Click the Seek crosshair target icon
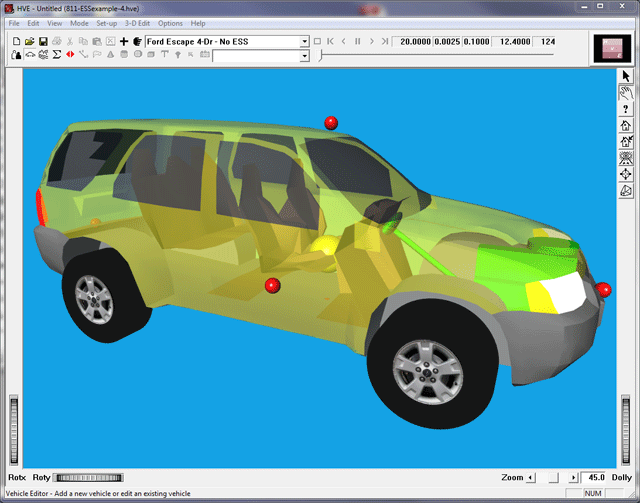The image size is (640, 503). [x=626, y=174]
